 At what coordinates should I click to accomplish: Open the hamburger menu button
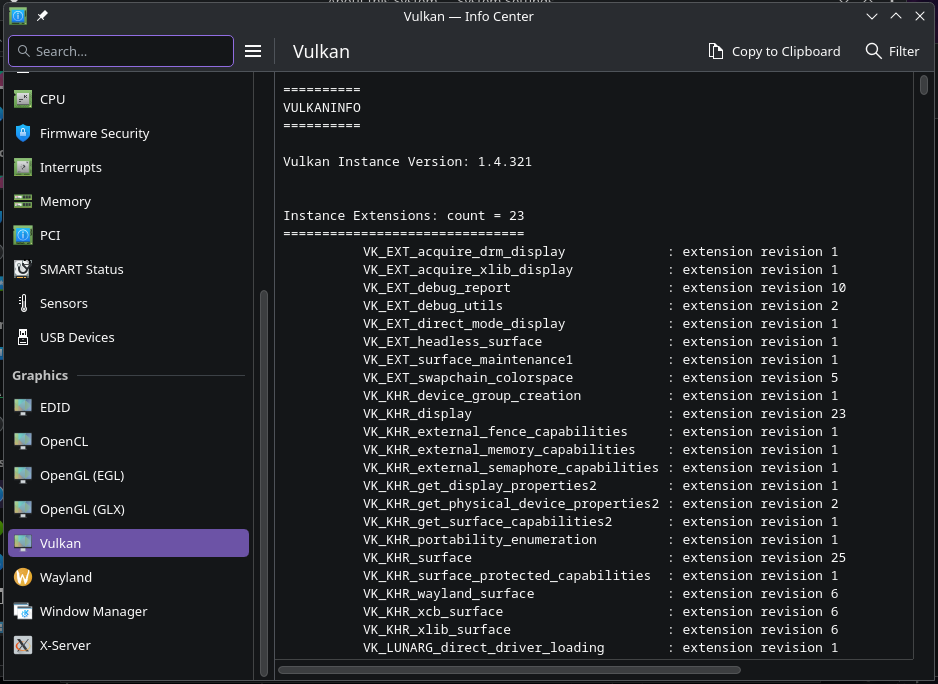253,51
